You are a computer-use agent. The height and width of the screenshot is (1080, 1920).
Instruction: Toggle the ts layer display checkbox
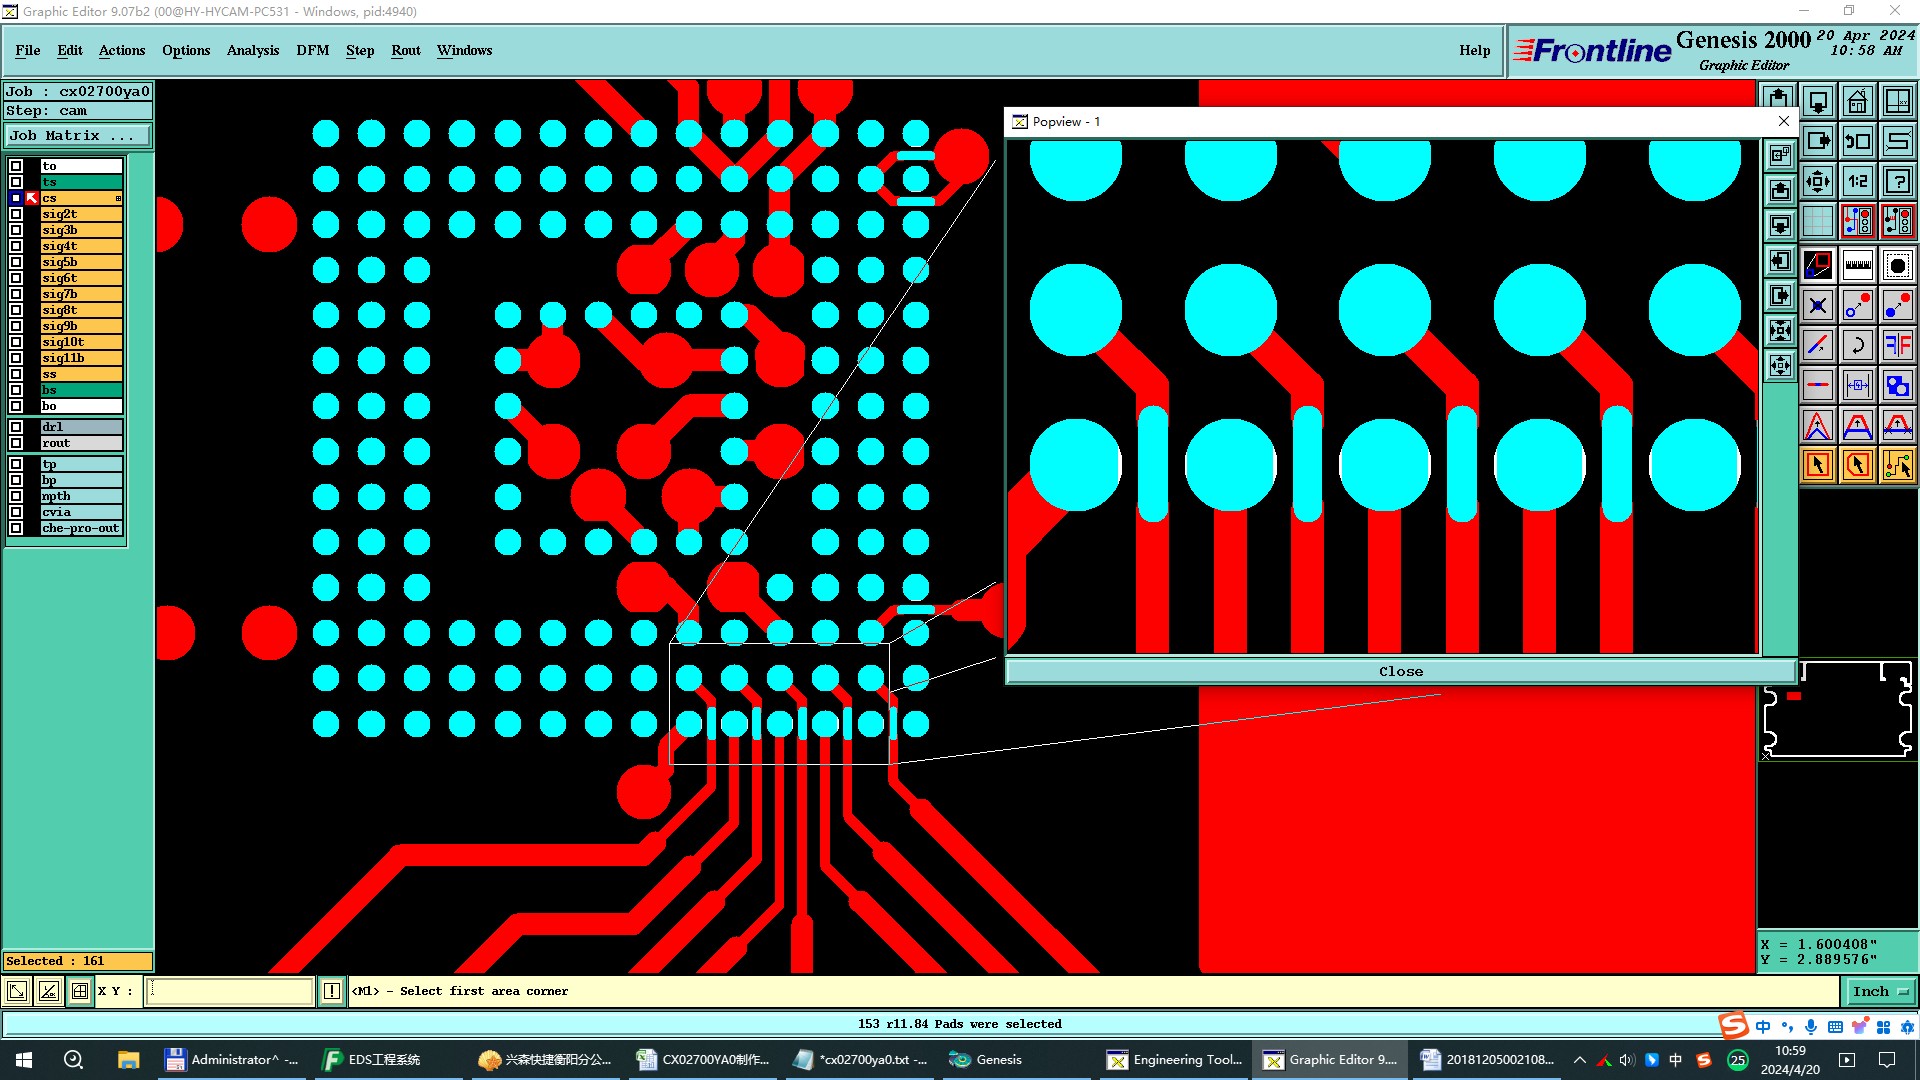click(x=16, y=182)
